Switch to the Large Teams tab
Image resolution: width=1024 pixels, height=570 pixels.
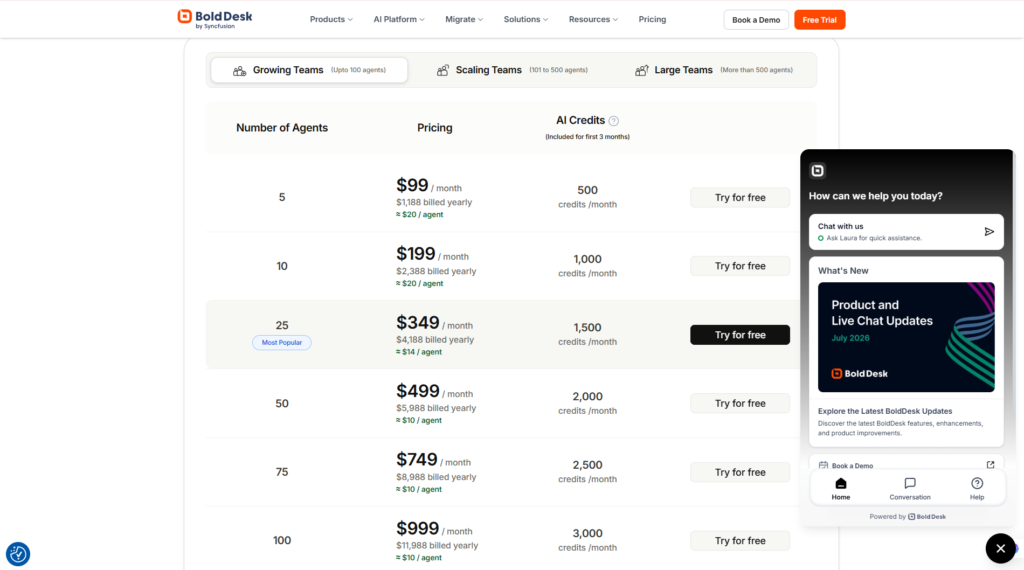click(x=714, y=70)
